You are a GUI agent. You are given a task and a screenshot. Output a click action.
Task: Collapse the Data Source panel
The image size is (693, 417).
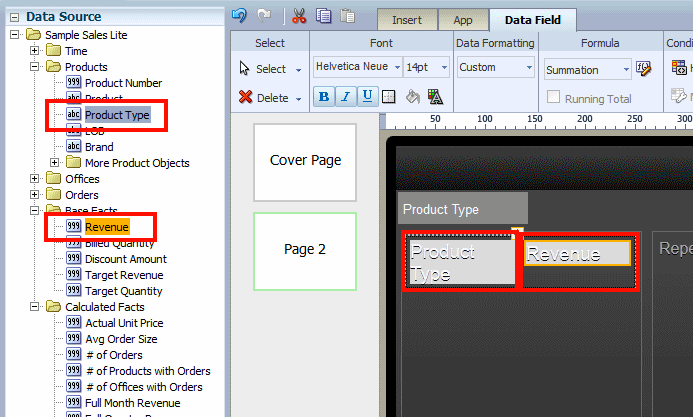click(15, 17)
